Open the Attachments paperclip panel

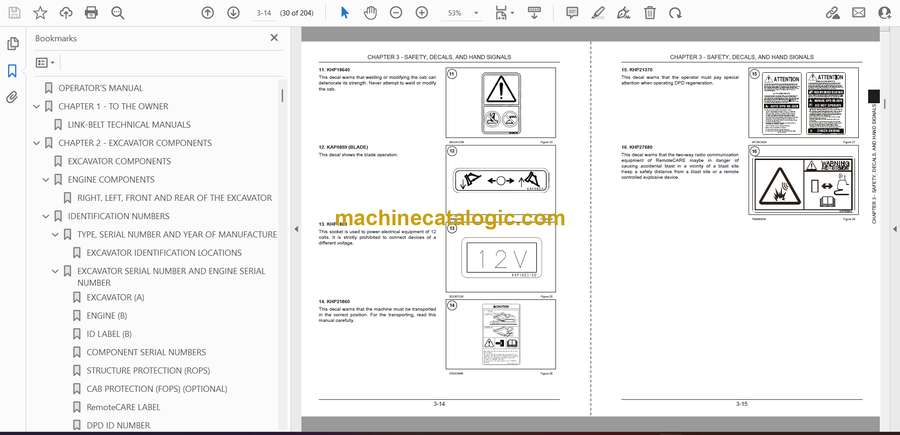coord(12,97)
